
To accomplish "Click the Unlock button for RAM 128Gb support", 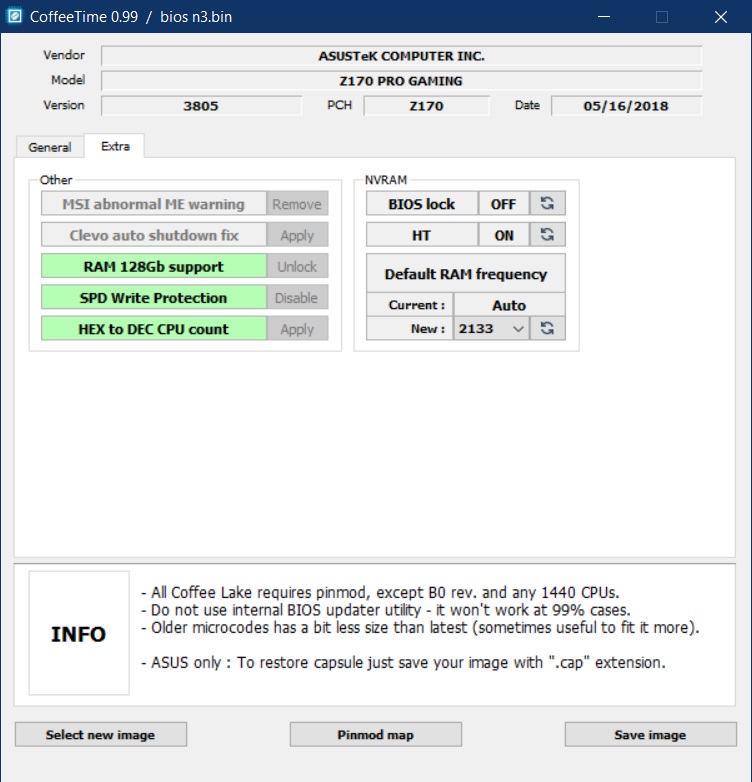I will pos(297,266).
